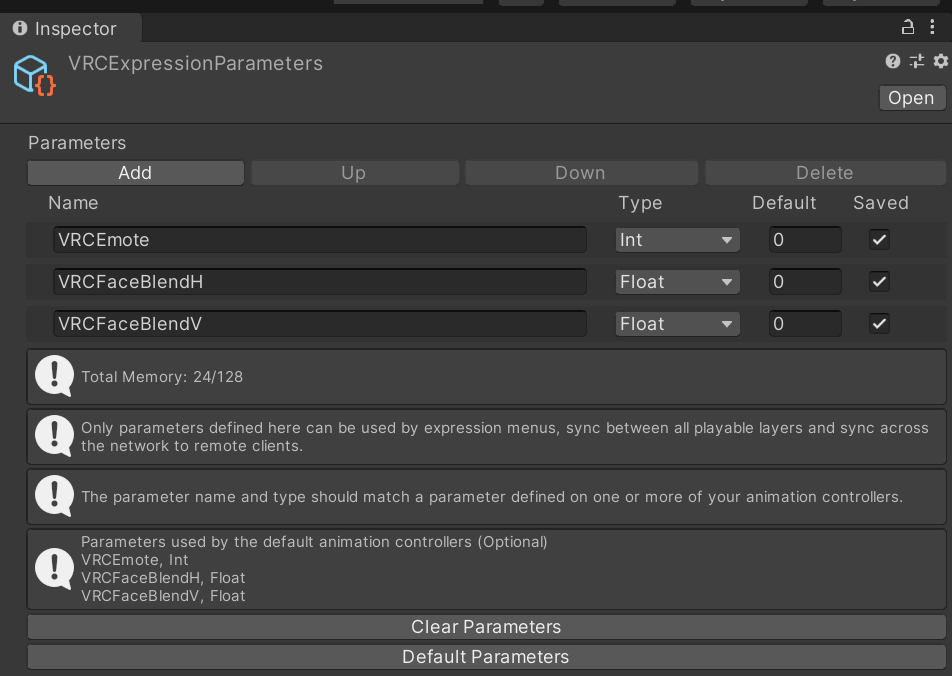The height and width of the screenshot is (676, 952).
Task: Click the Delete button
Action: coord(825,172)
